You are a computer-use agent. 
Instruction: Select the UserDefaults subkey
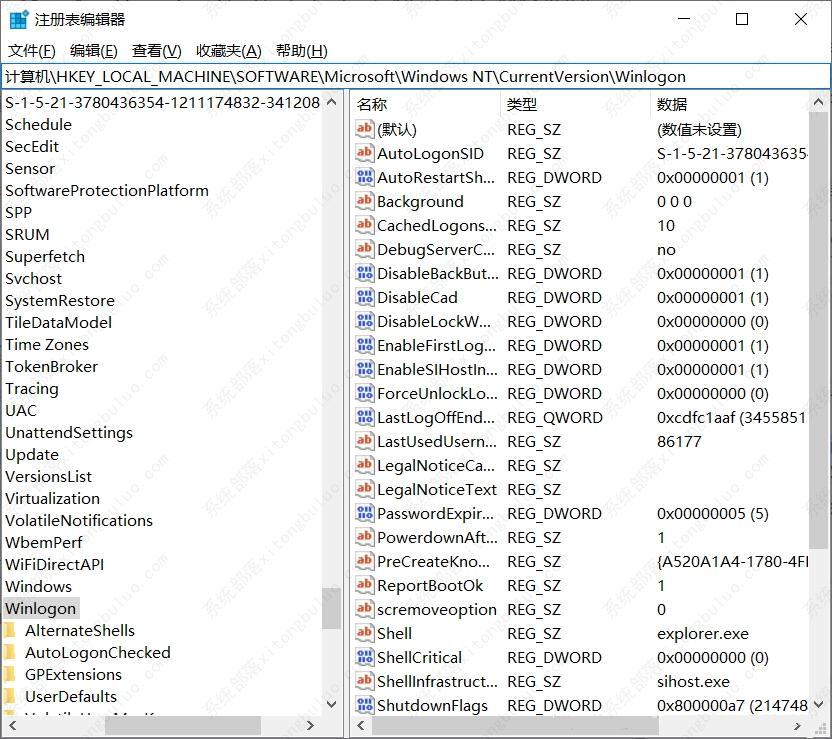(70, 697)
